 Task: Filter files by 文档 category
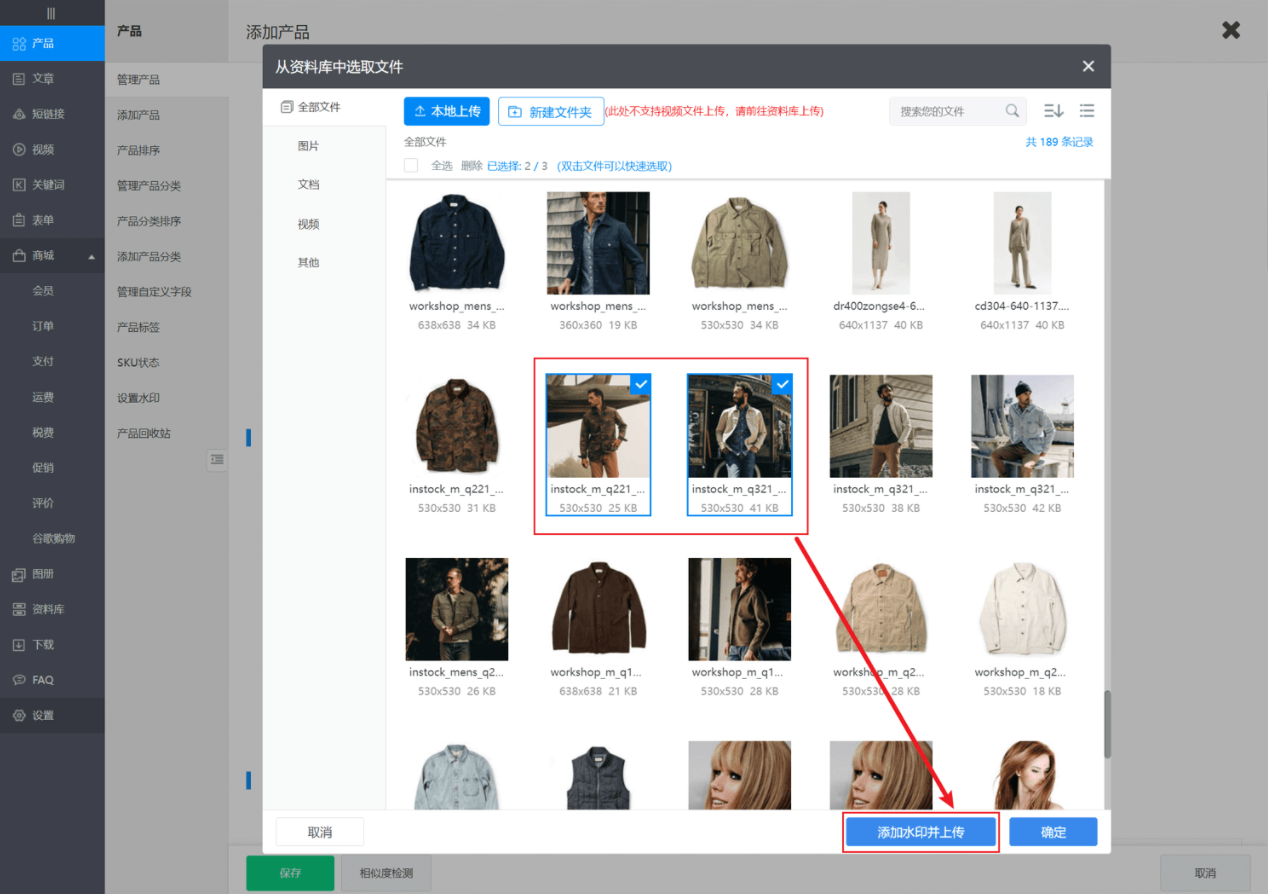tap(308, 185)
